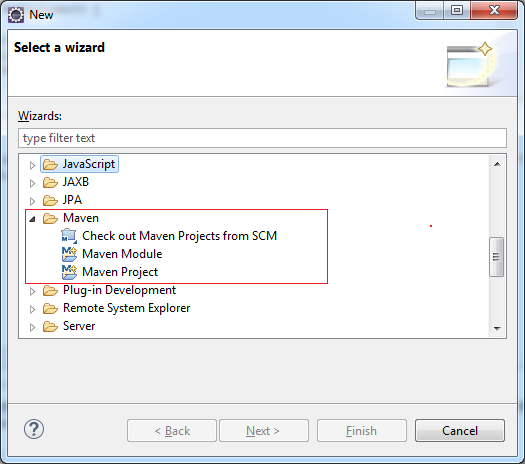The height and width of the screenshot is (464, 525).
Task: Expand the JPA tree node
Action: pyautogui.click(x=32, y=201)
